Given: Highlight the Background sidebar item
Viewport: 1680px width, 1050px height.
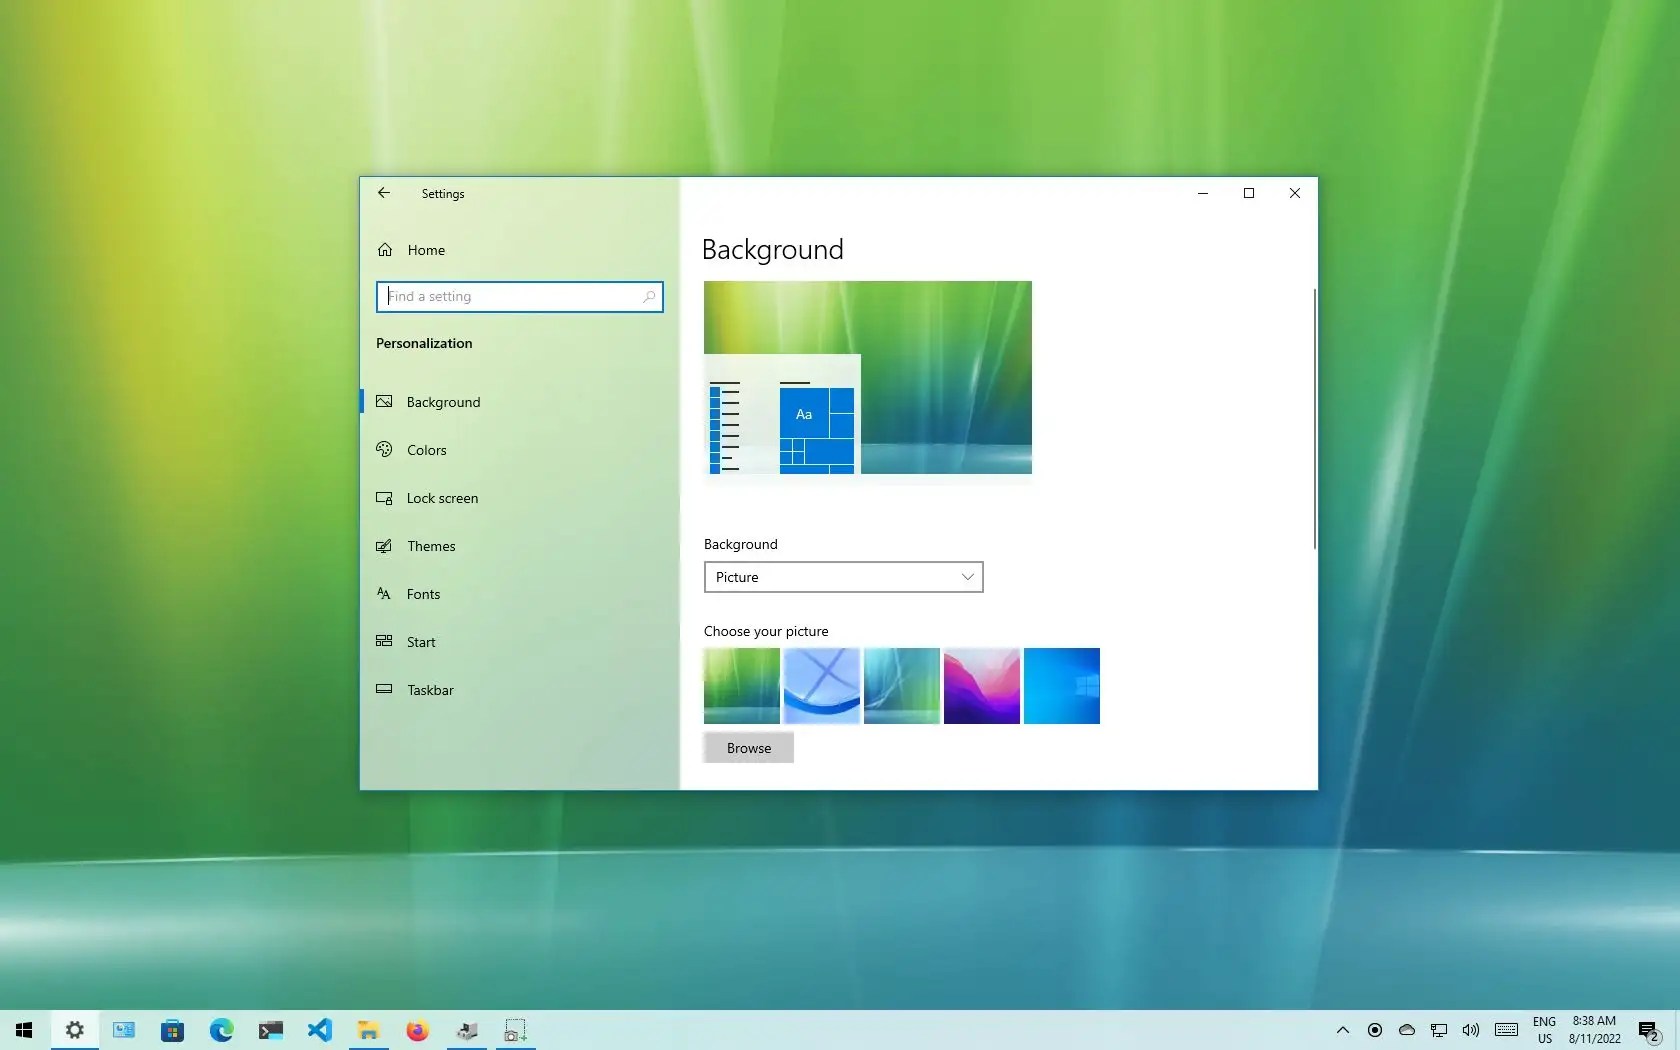Looking at the screenshot, I should (x=443, y=401).
